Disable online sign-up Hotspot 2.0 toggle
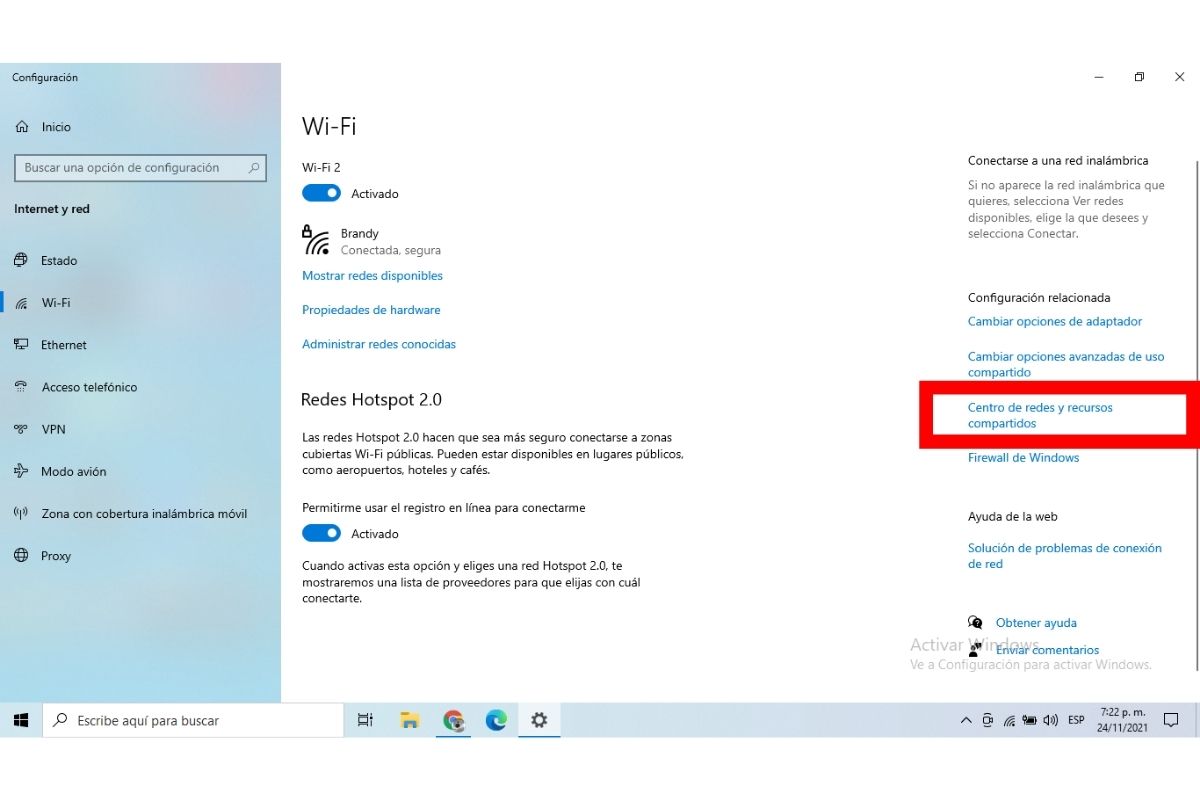This screenshot has width=1200, height=800. (x=321, y=533)
